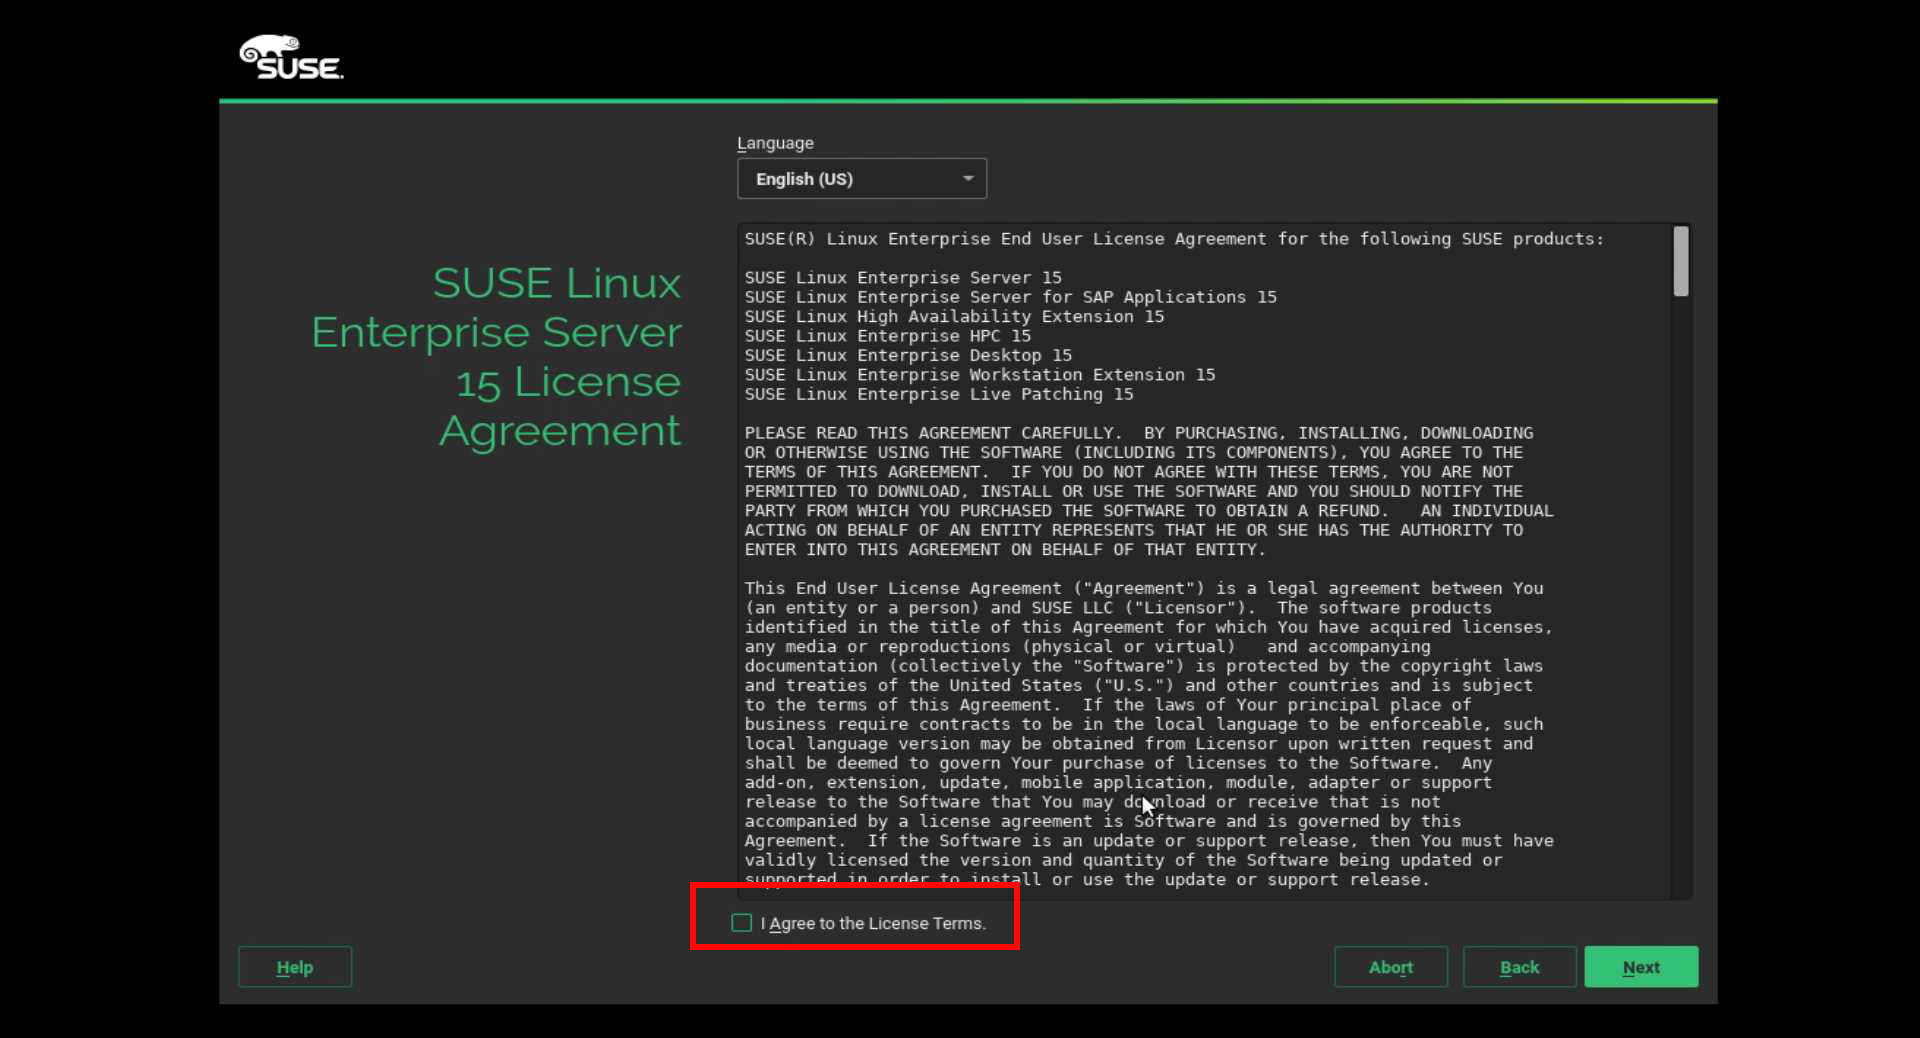Screen dimensions: 1920x1038
Task: Click 'SUSE Linux High Availability Extension 15' line
Action: click(954, 317)
